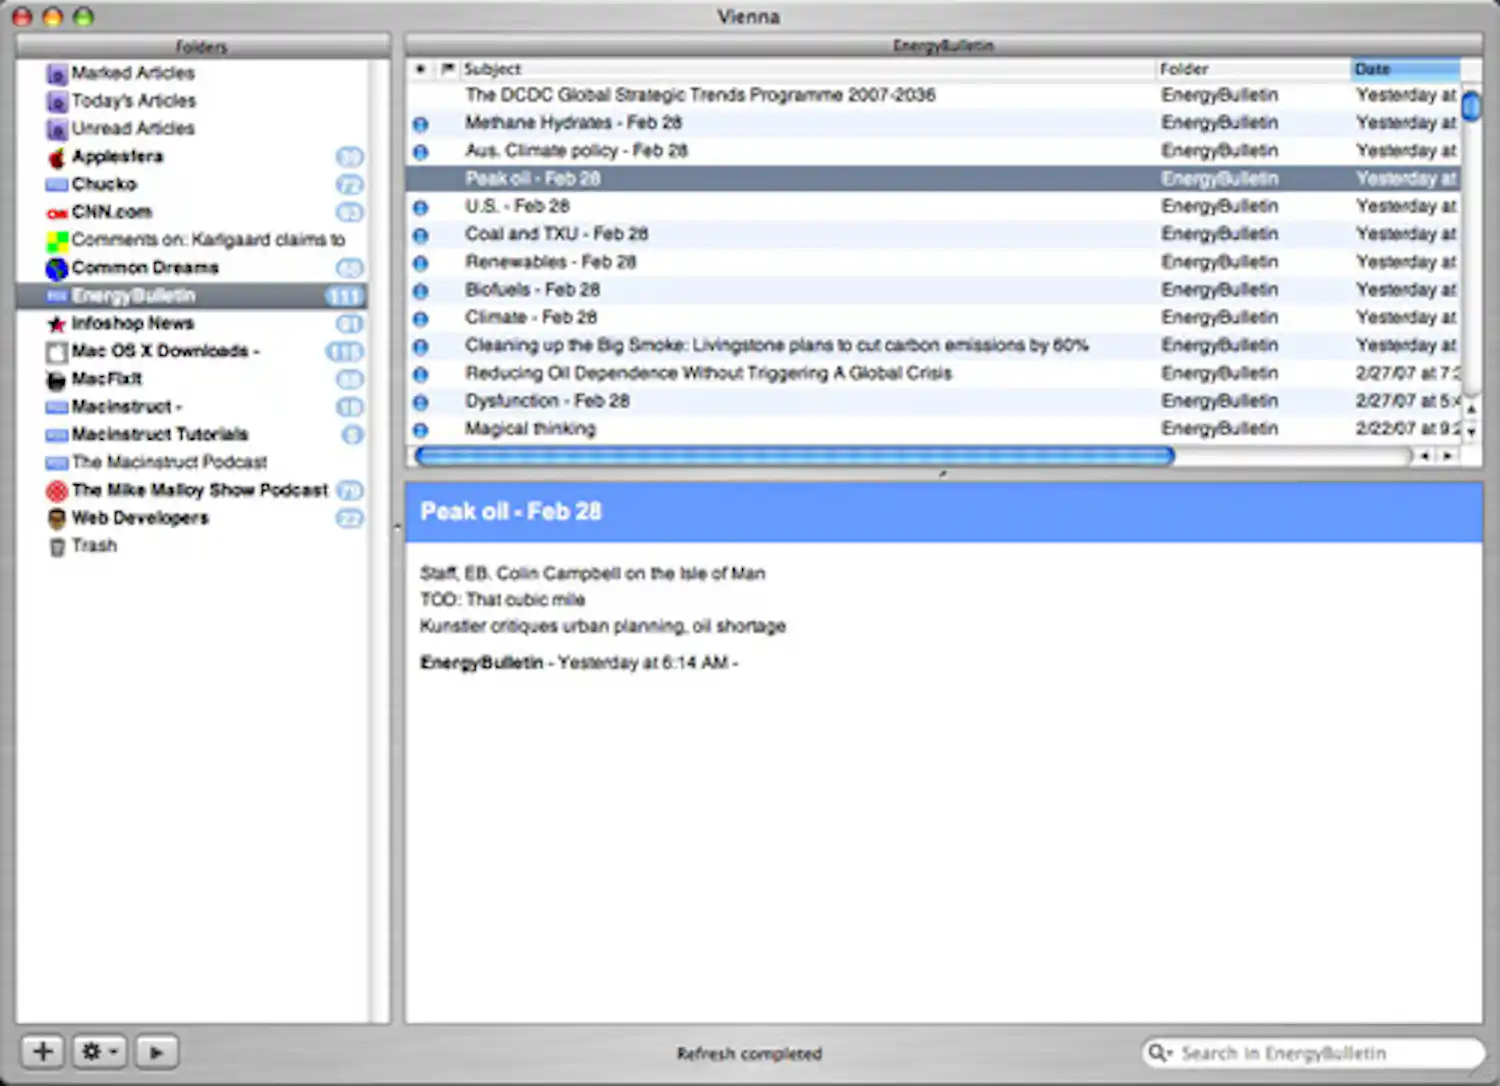Click the Trash icon in the folder list

57,545
